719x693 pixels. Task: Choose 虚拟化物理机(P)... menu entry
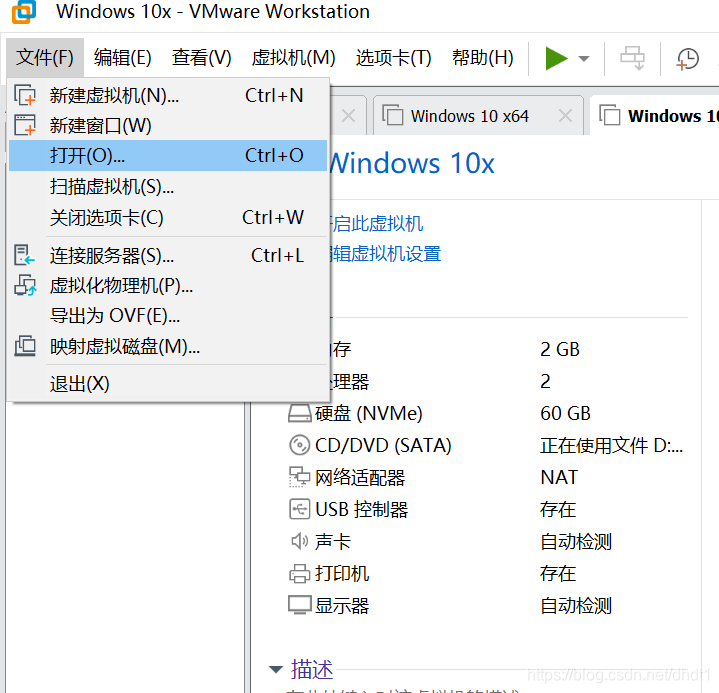[x=168, y=286]
